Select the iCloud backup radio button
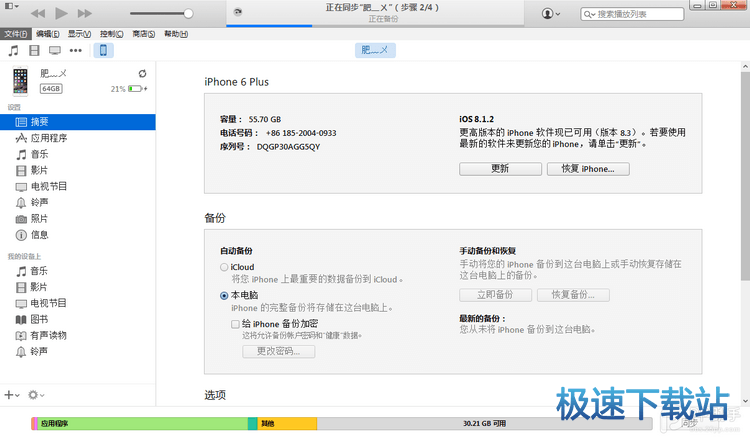The image size is (750, 441). coord(224,267)
